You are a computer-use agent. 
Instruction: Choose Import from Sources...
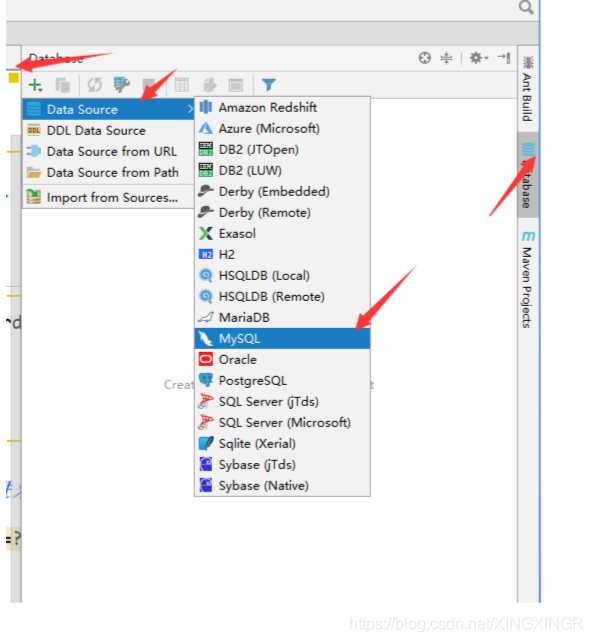(x=109, y=197)
